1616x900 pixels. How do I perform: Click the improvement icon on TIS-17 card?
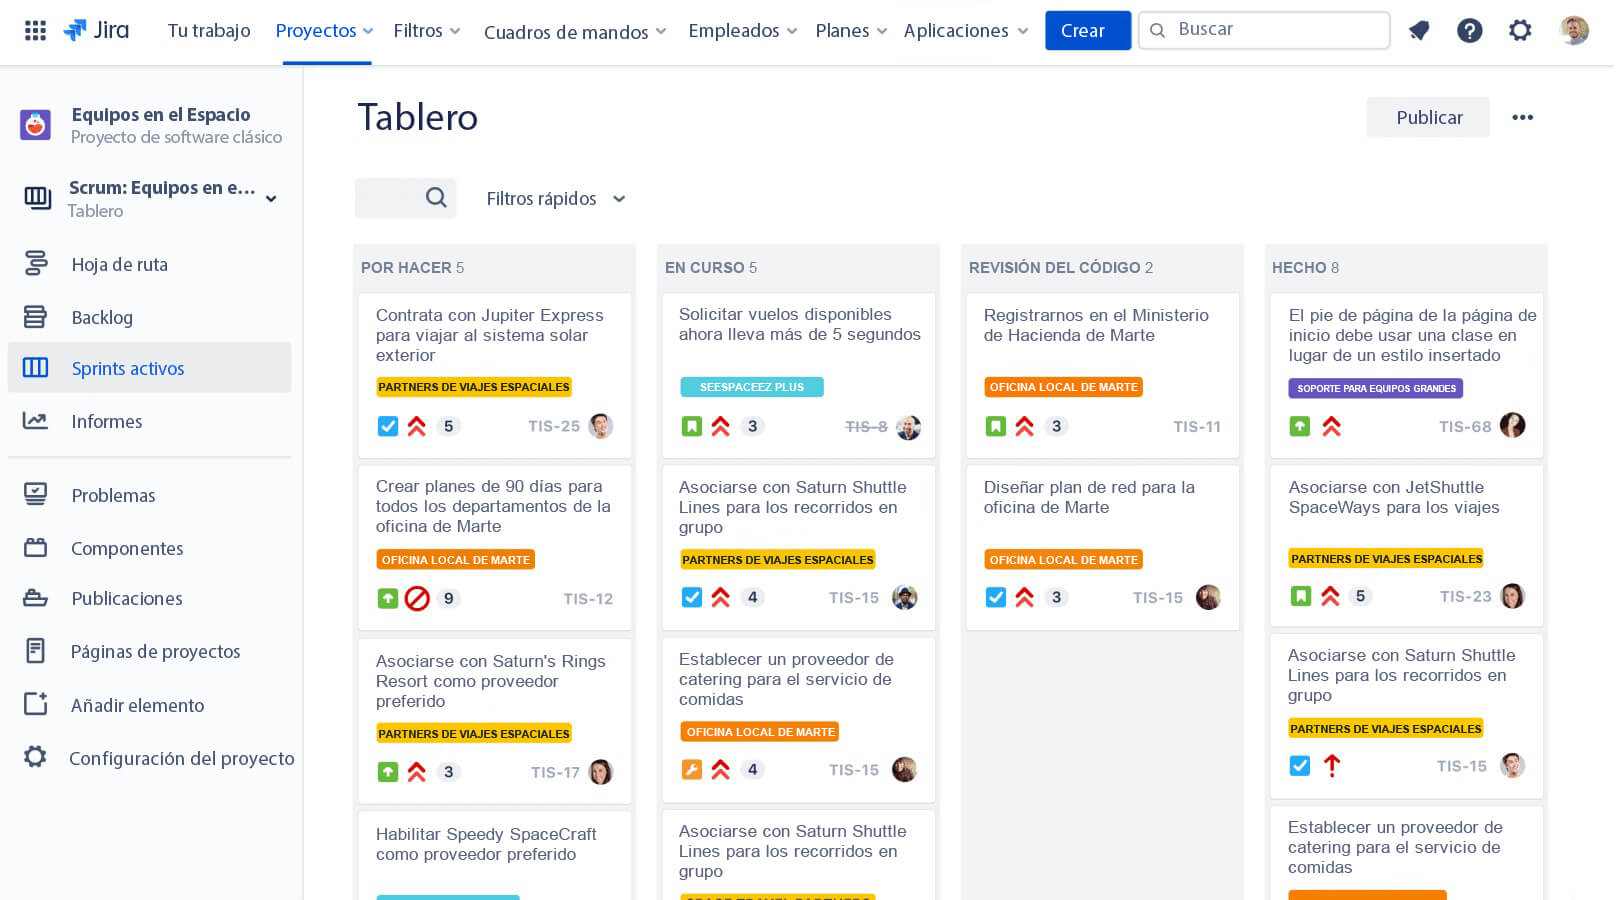coord(388,772)
